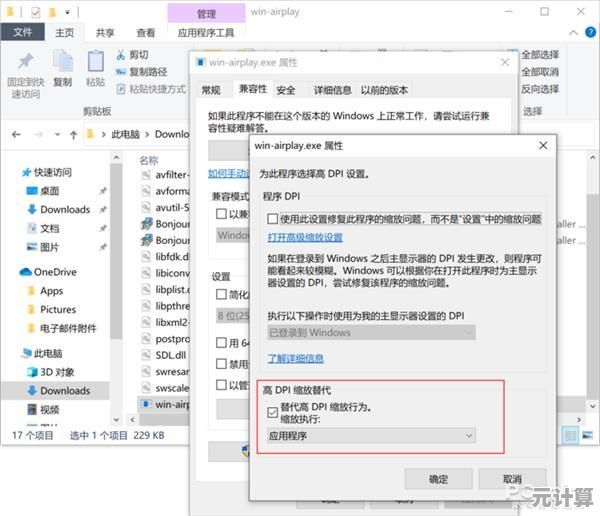
Task: Click navigation pane vertical scrollbar
Action: pyautogui.click(x=116, y=251)
